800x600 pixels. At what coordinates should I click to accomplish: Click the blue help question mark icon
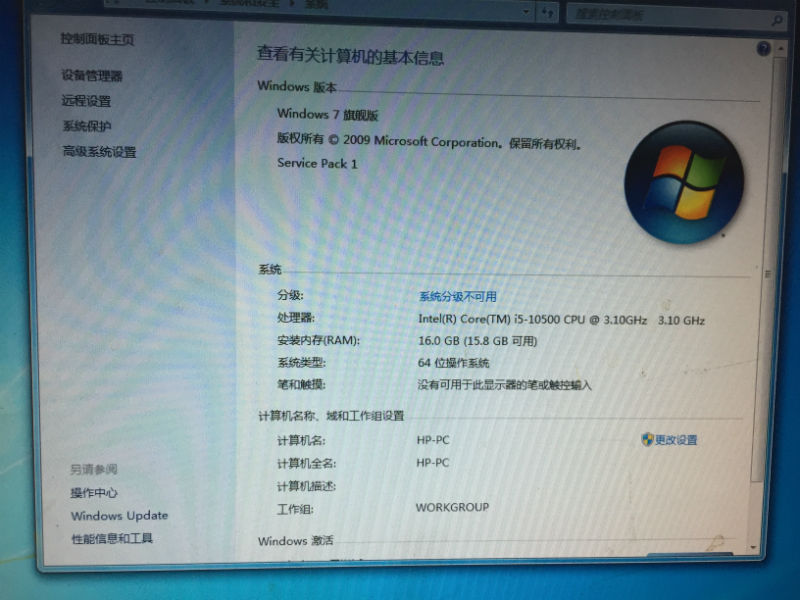(x=763, y=49)
